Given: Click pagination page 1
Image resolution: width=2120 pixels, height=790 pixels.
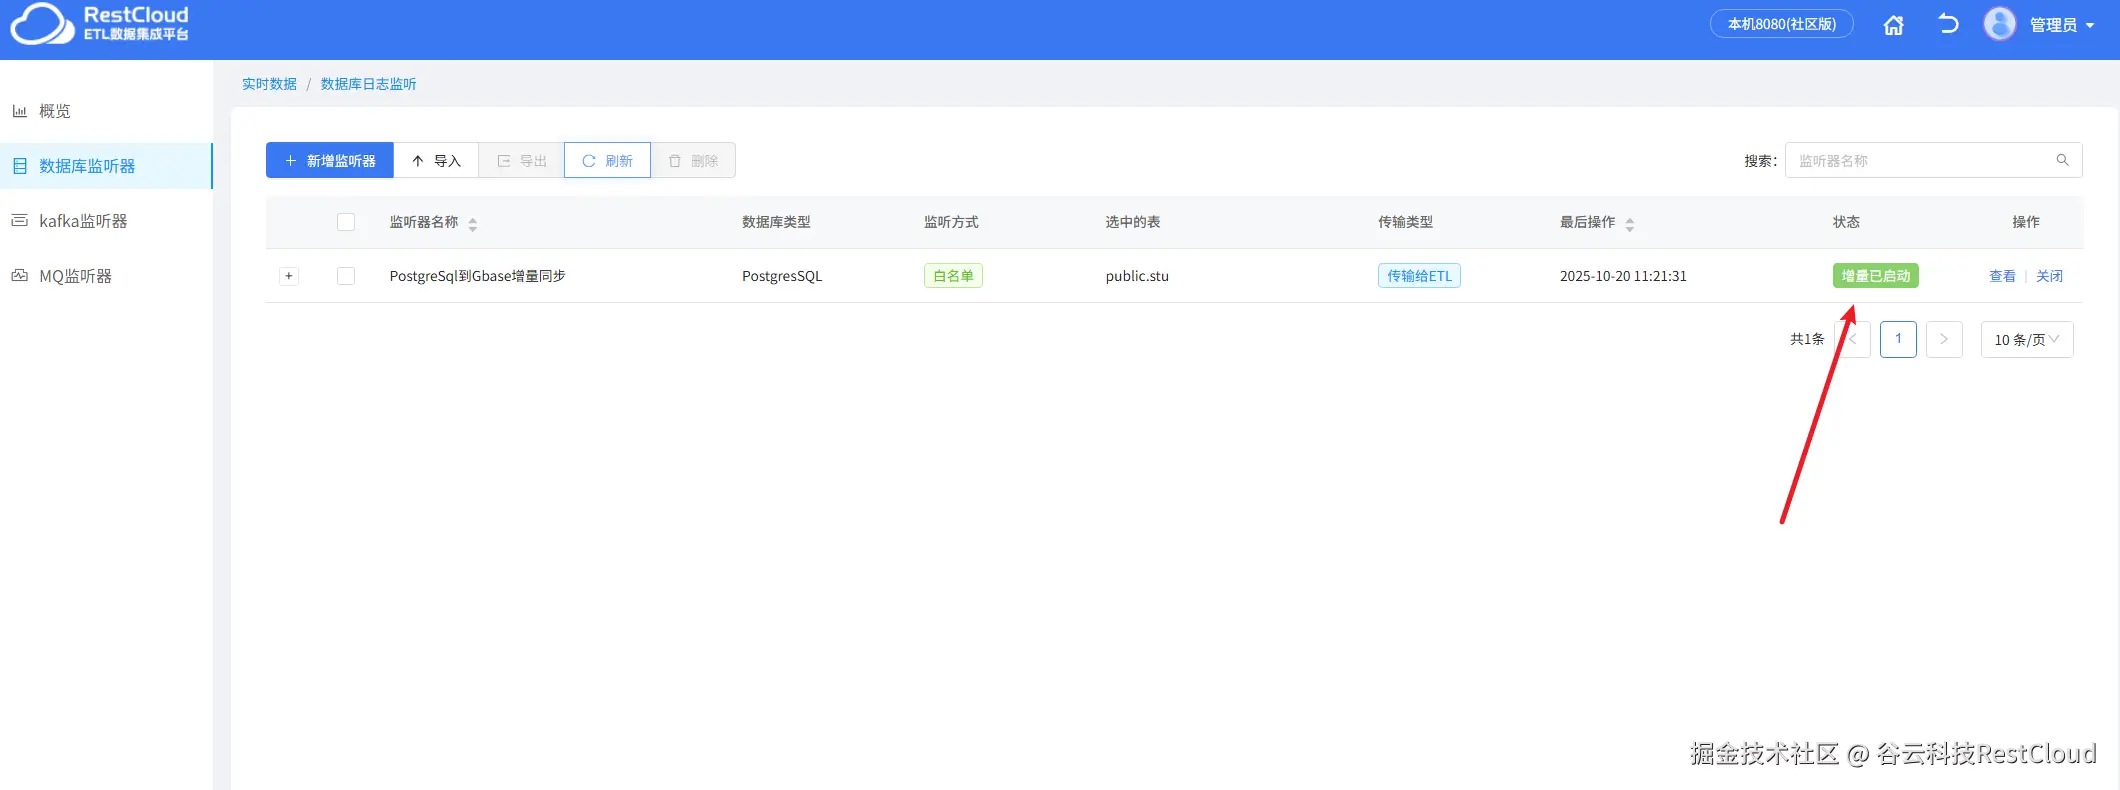Looking at the screenshot, I should [1898, 339].
